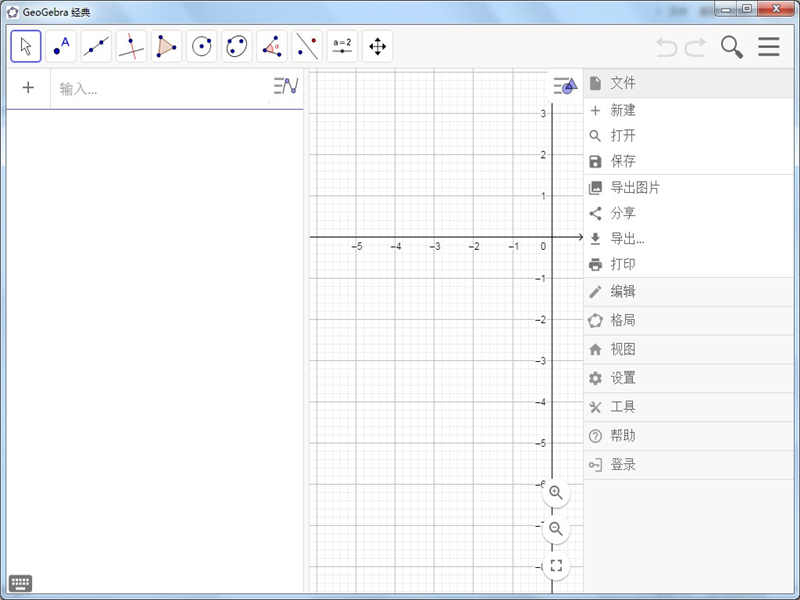
Task: Toggle the algebra style bar icon
Action: (x=286, y=86)
